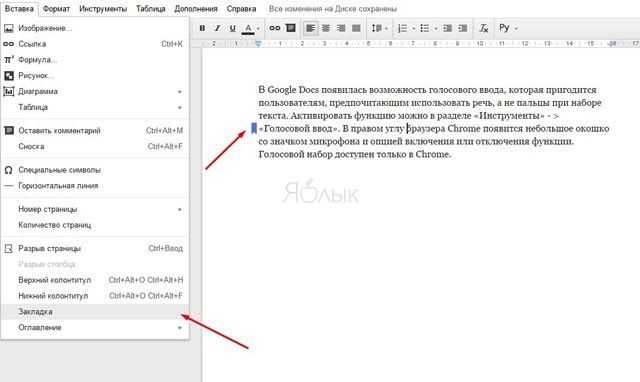Toggle underline formatting in toolbar
Screen dimensions: 640x382
click(232, 28)
